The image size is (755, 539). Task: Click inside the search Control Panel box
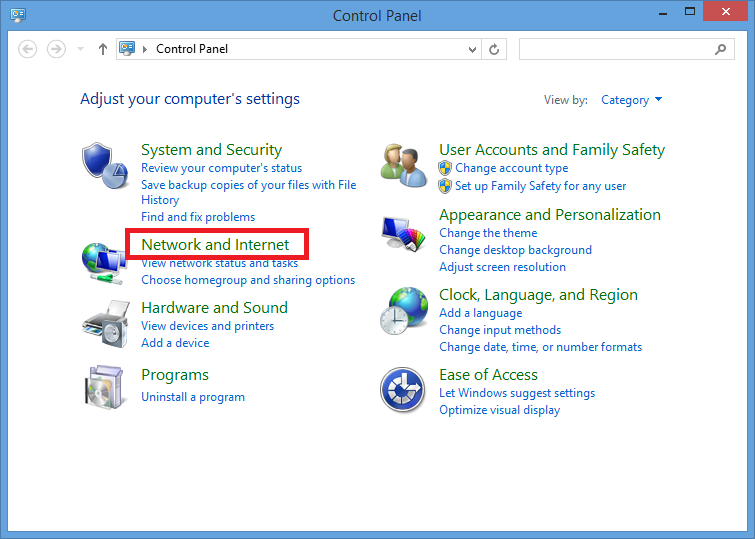626,49
